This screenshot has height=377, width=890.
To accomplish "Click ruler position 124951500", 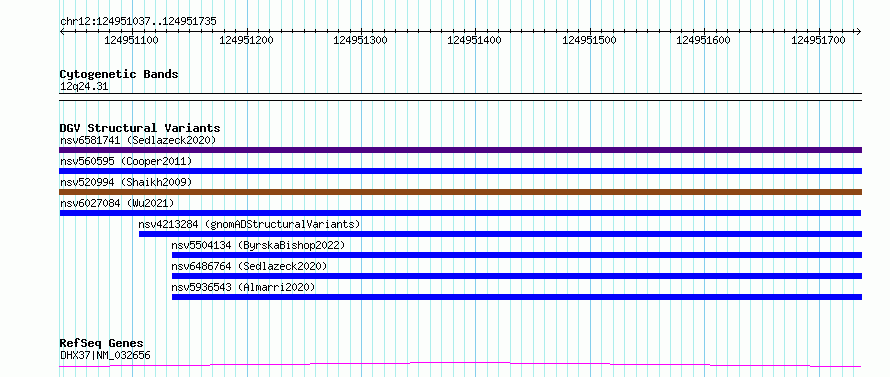I will pyautogui.click(x=590, y=40).
